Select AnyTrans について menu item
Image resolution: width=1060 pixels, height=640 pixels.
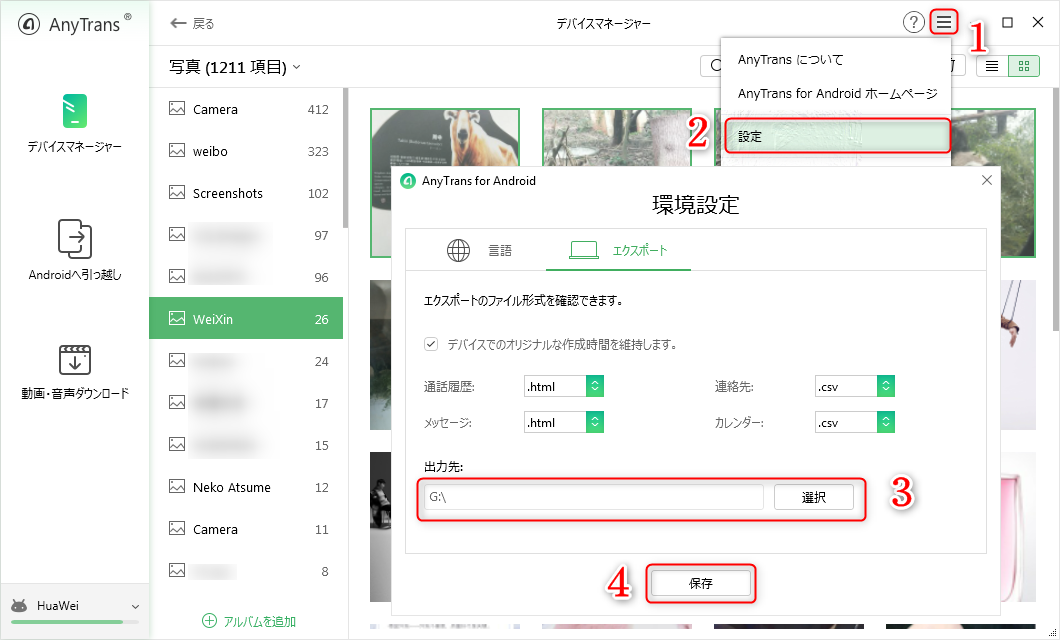[x=790, y=59]
